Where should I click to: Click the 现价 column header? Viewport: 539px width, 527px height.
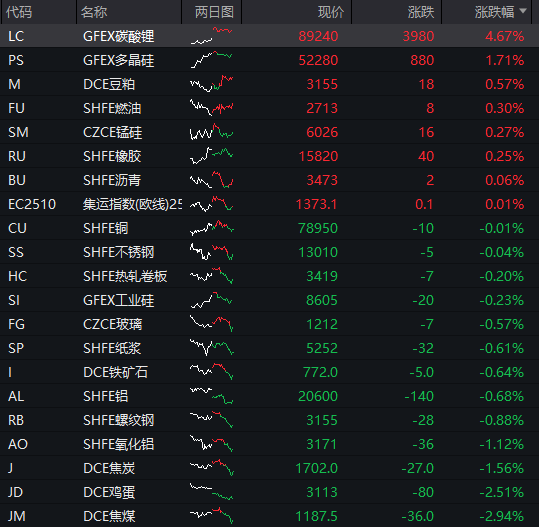331,12
